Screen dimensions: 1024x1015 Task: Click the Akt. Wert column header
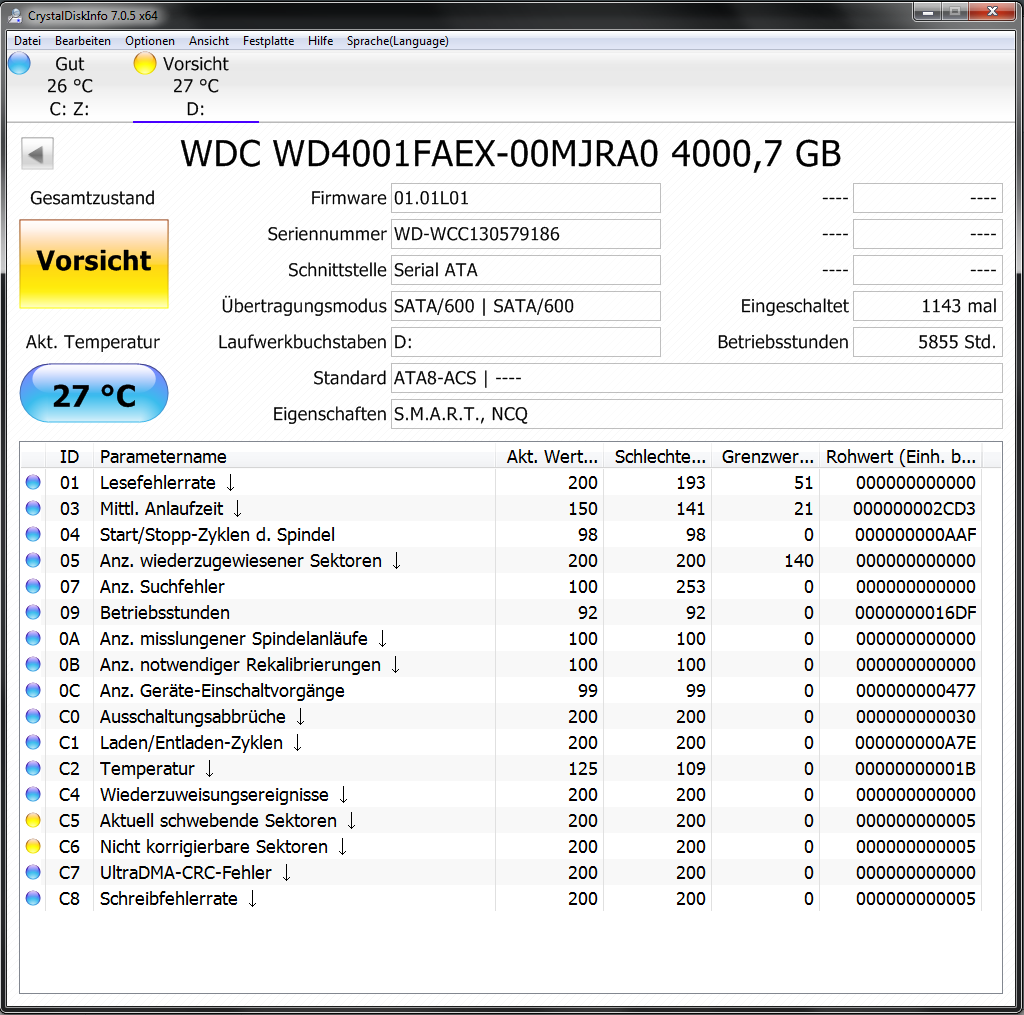click(550, 456)
